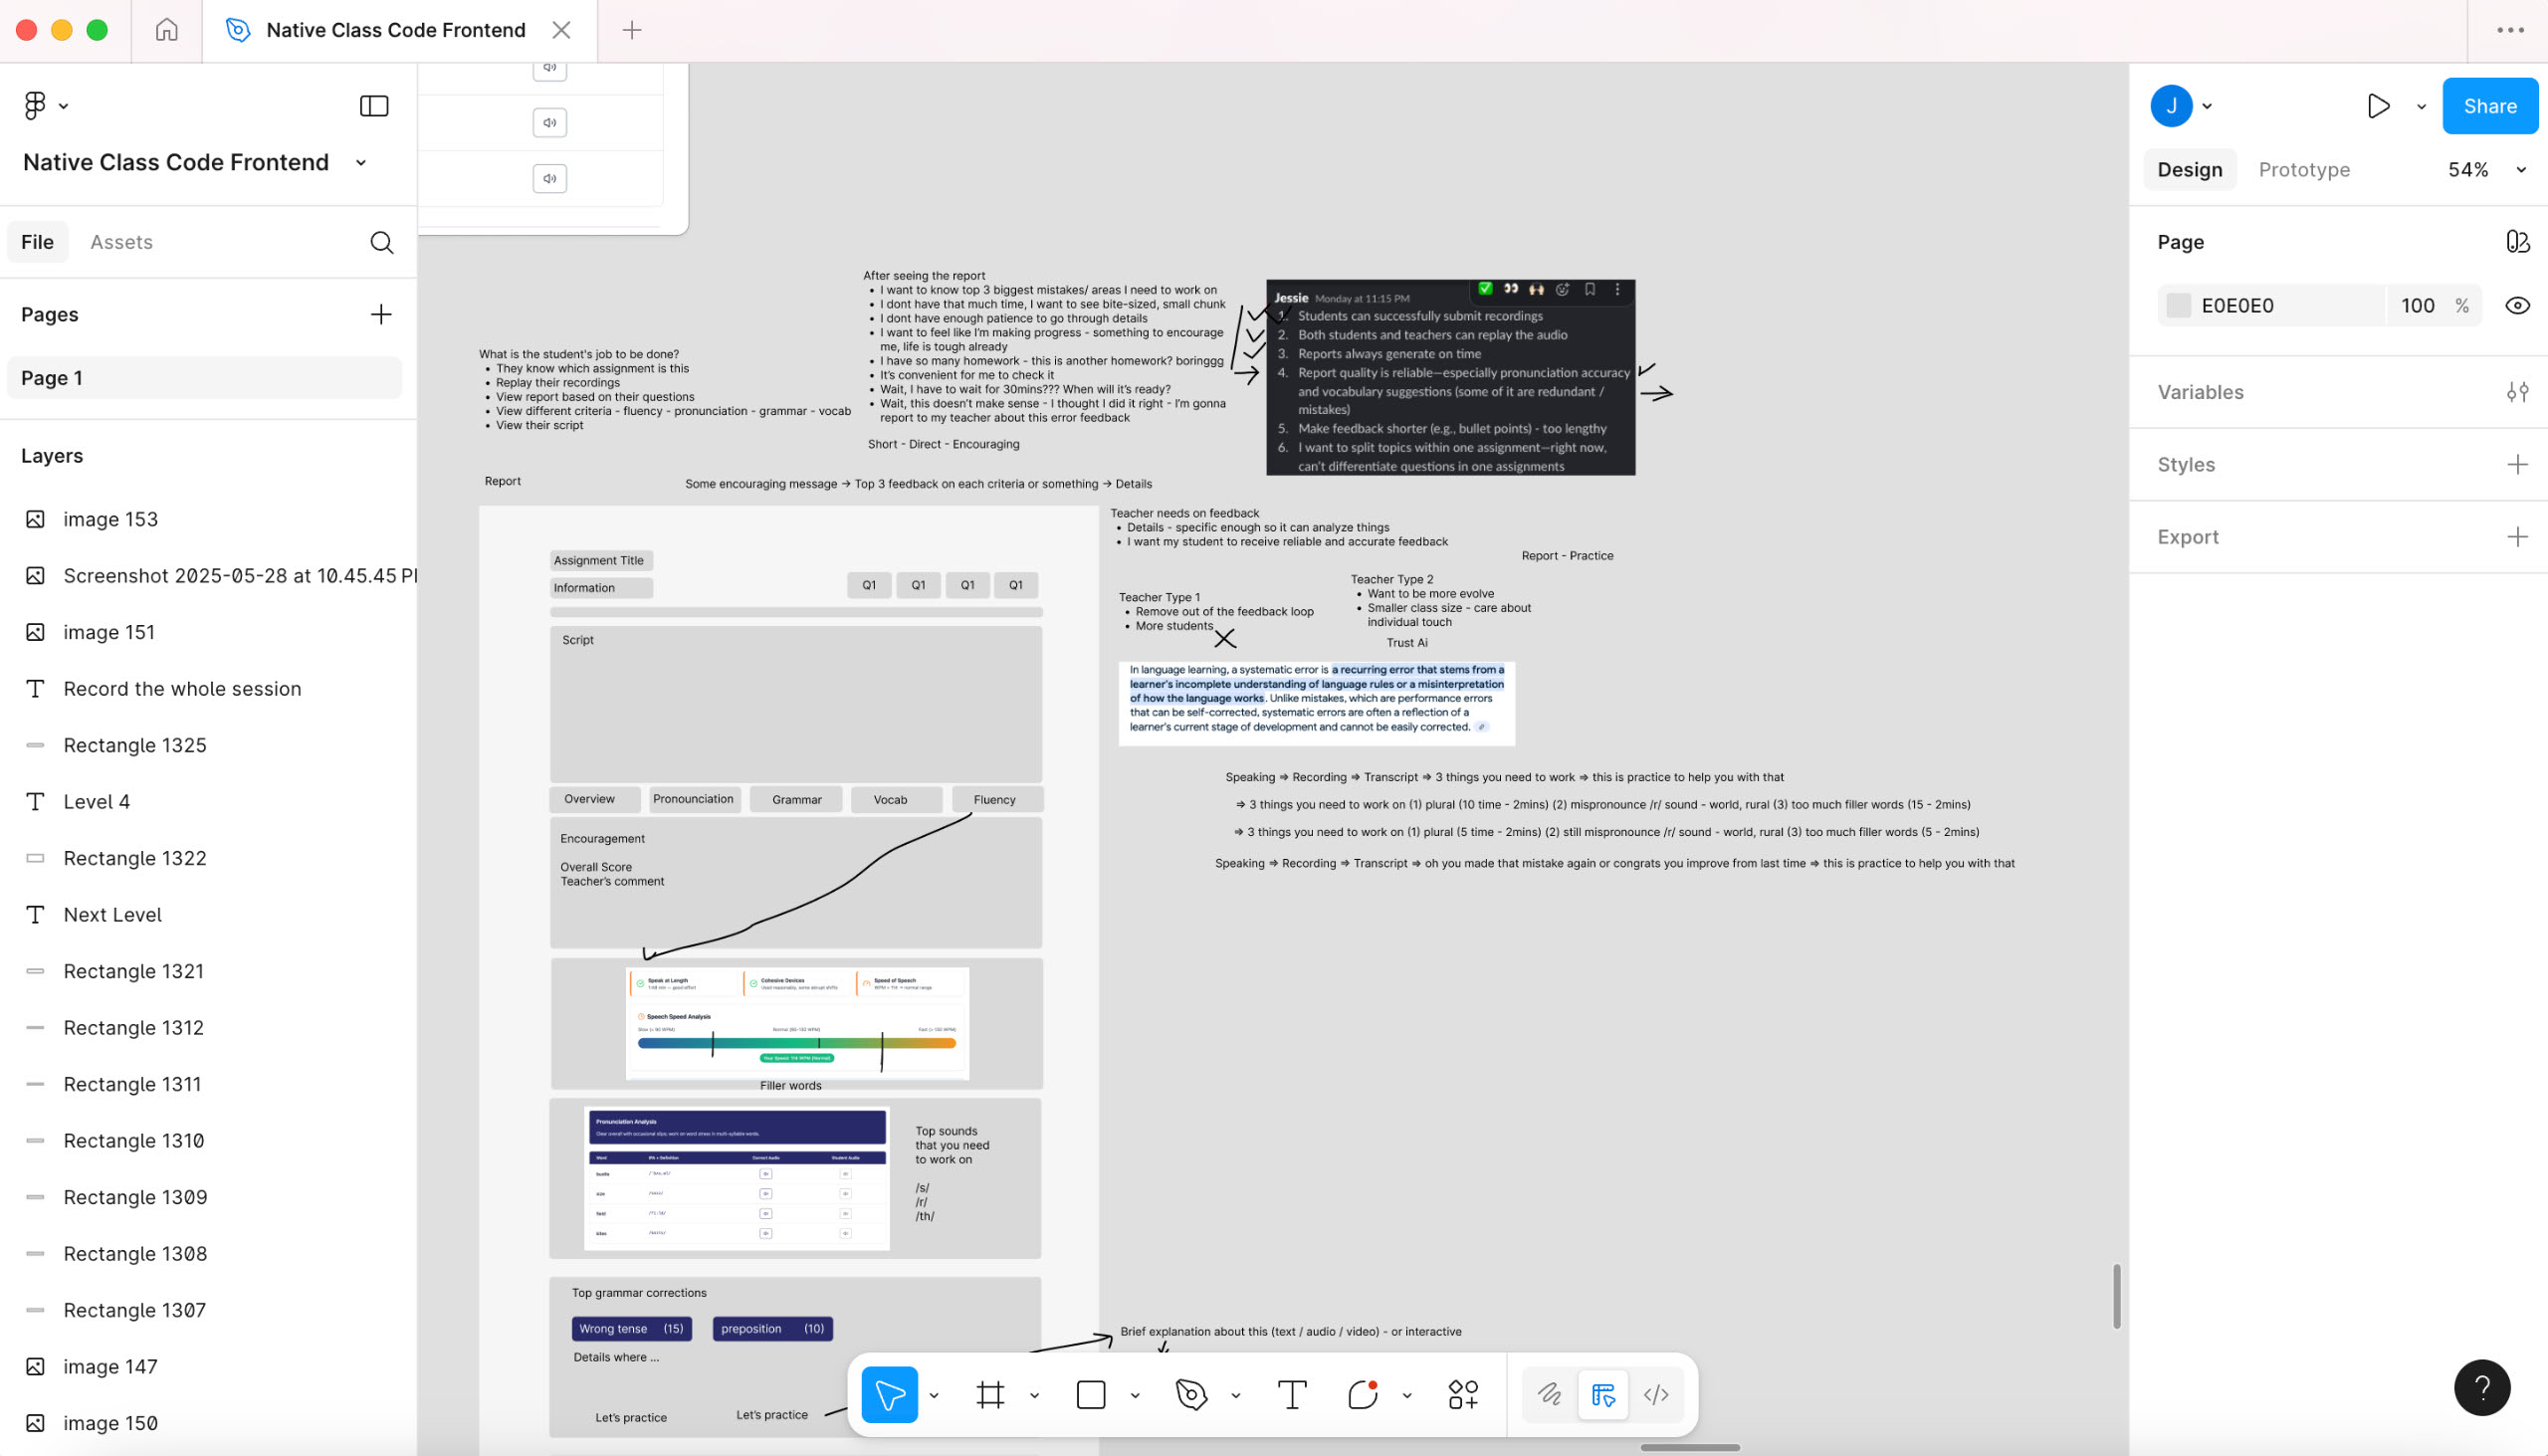This screenshot has width=2548, height=1456.
Task: Select the Text tool
Action: [x=1291, y=1394]
